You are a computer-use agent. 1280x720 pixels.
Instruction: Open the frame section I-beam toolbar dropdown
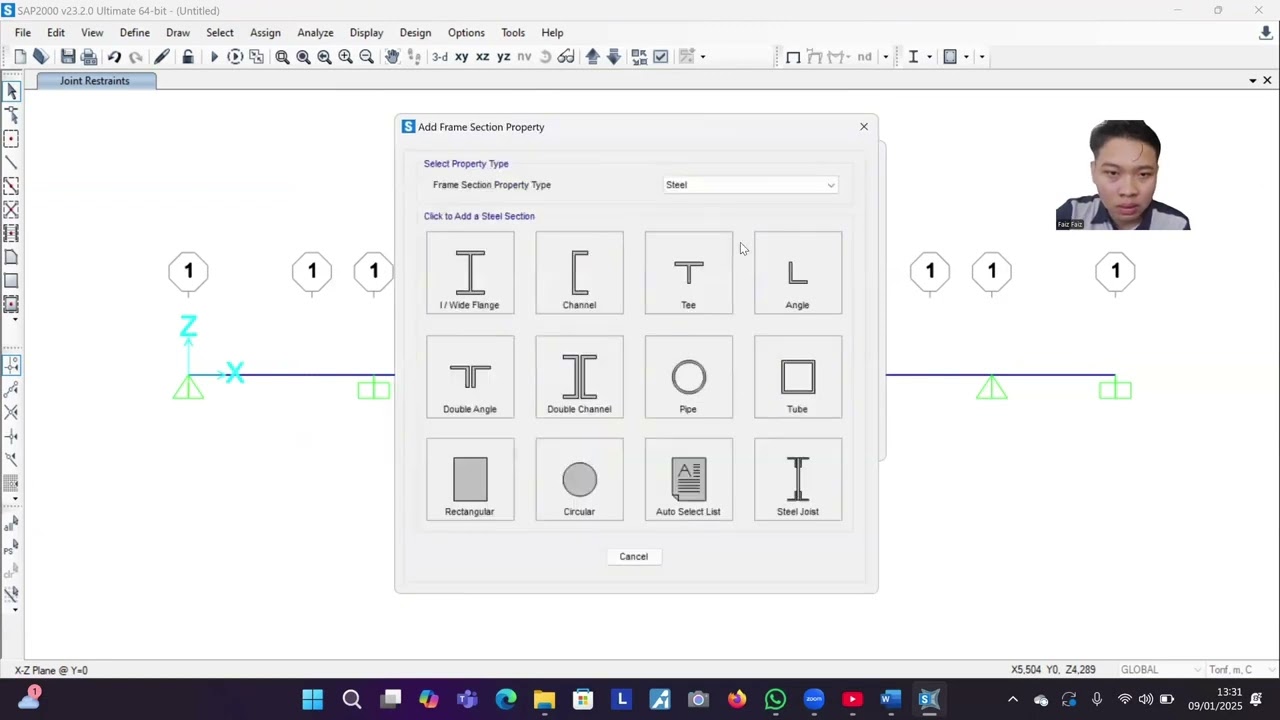[x=929, y=57]
